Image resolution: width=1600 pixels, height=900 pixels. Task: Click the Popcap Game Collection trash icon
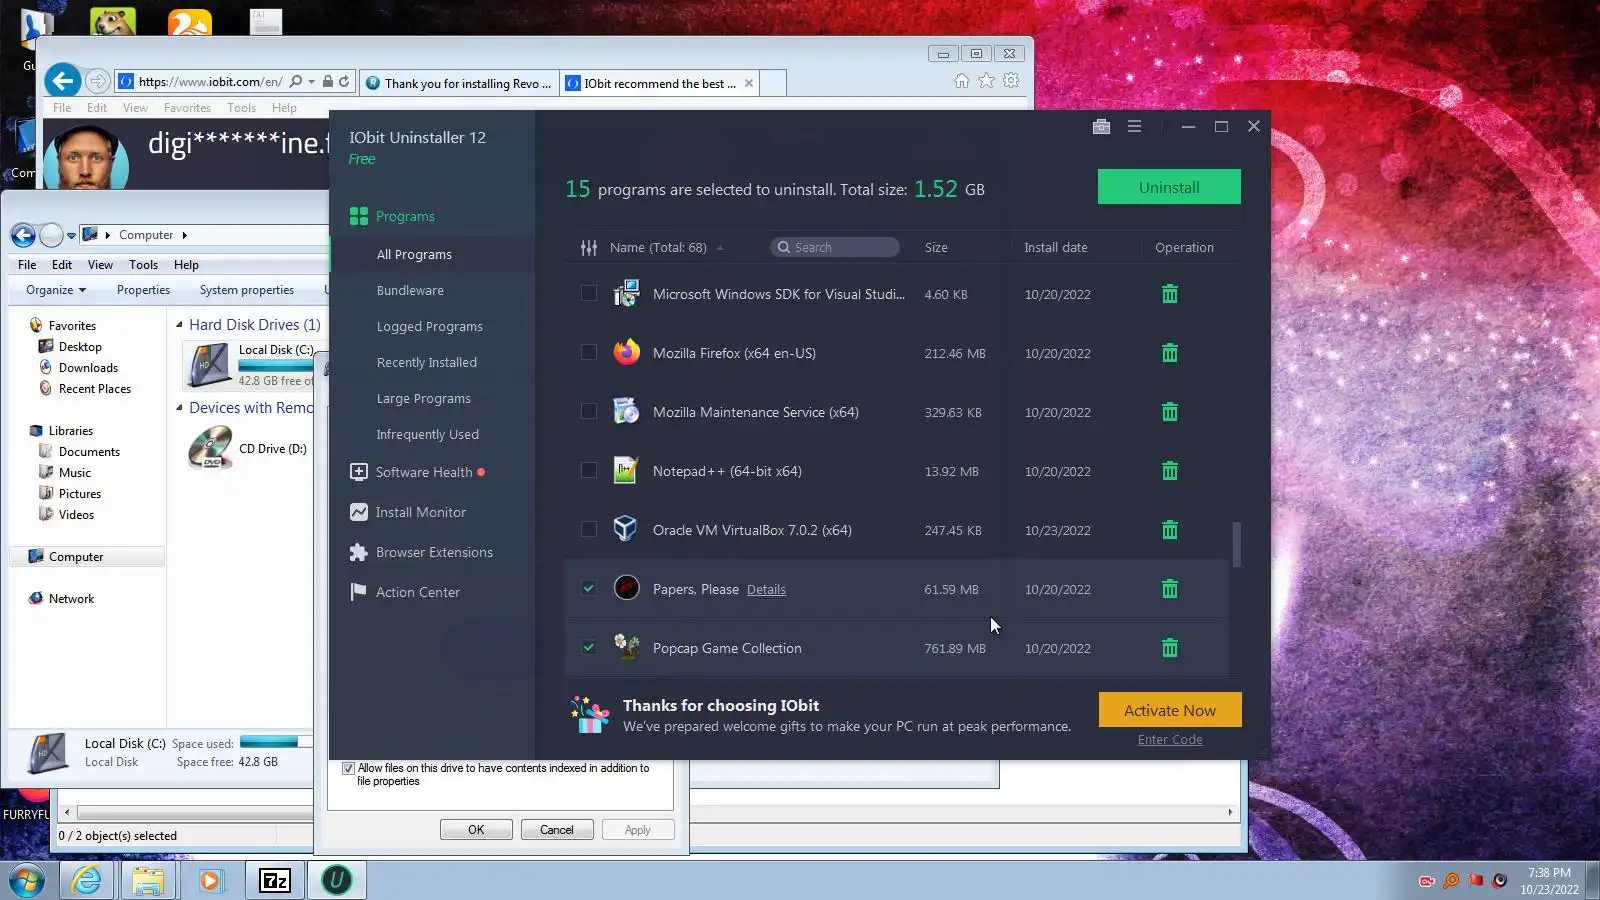point(1169,648)
